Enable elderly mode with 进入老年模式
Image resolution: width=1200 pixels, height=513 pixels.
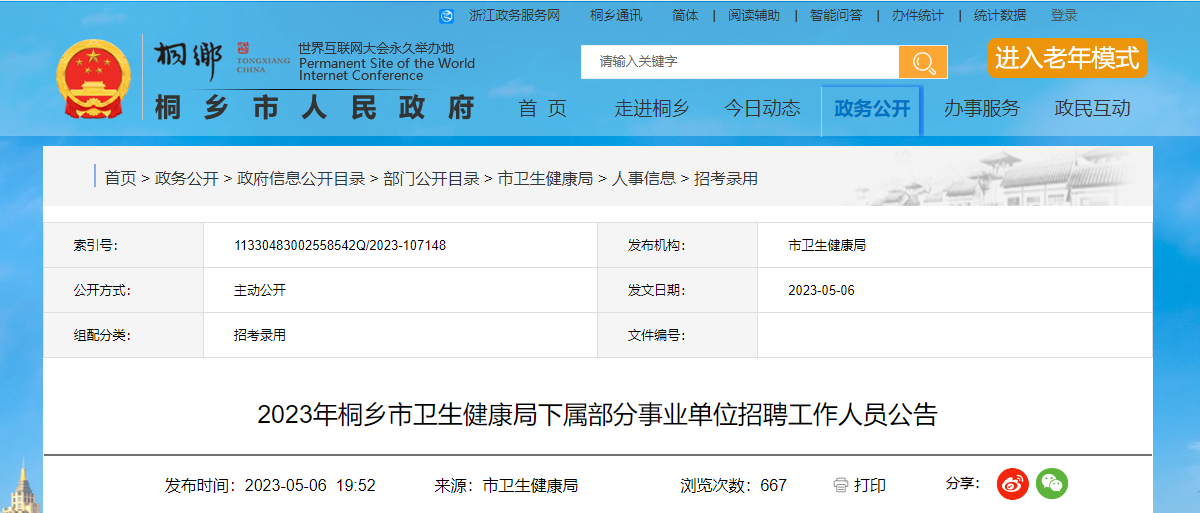1066,58
